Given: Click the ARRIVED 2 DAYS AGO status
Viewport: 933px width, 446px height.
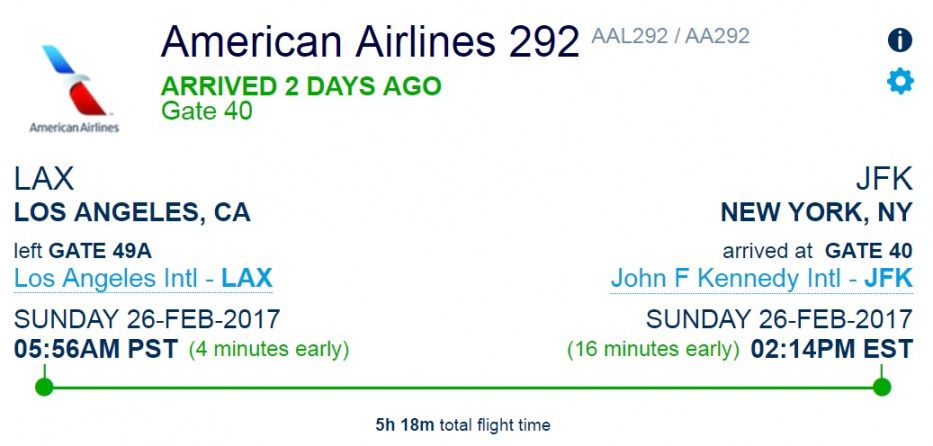Looking at the screenshot, I should (x=301, y=87).
